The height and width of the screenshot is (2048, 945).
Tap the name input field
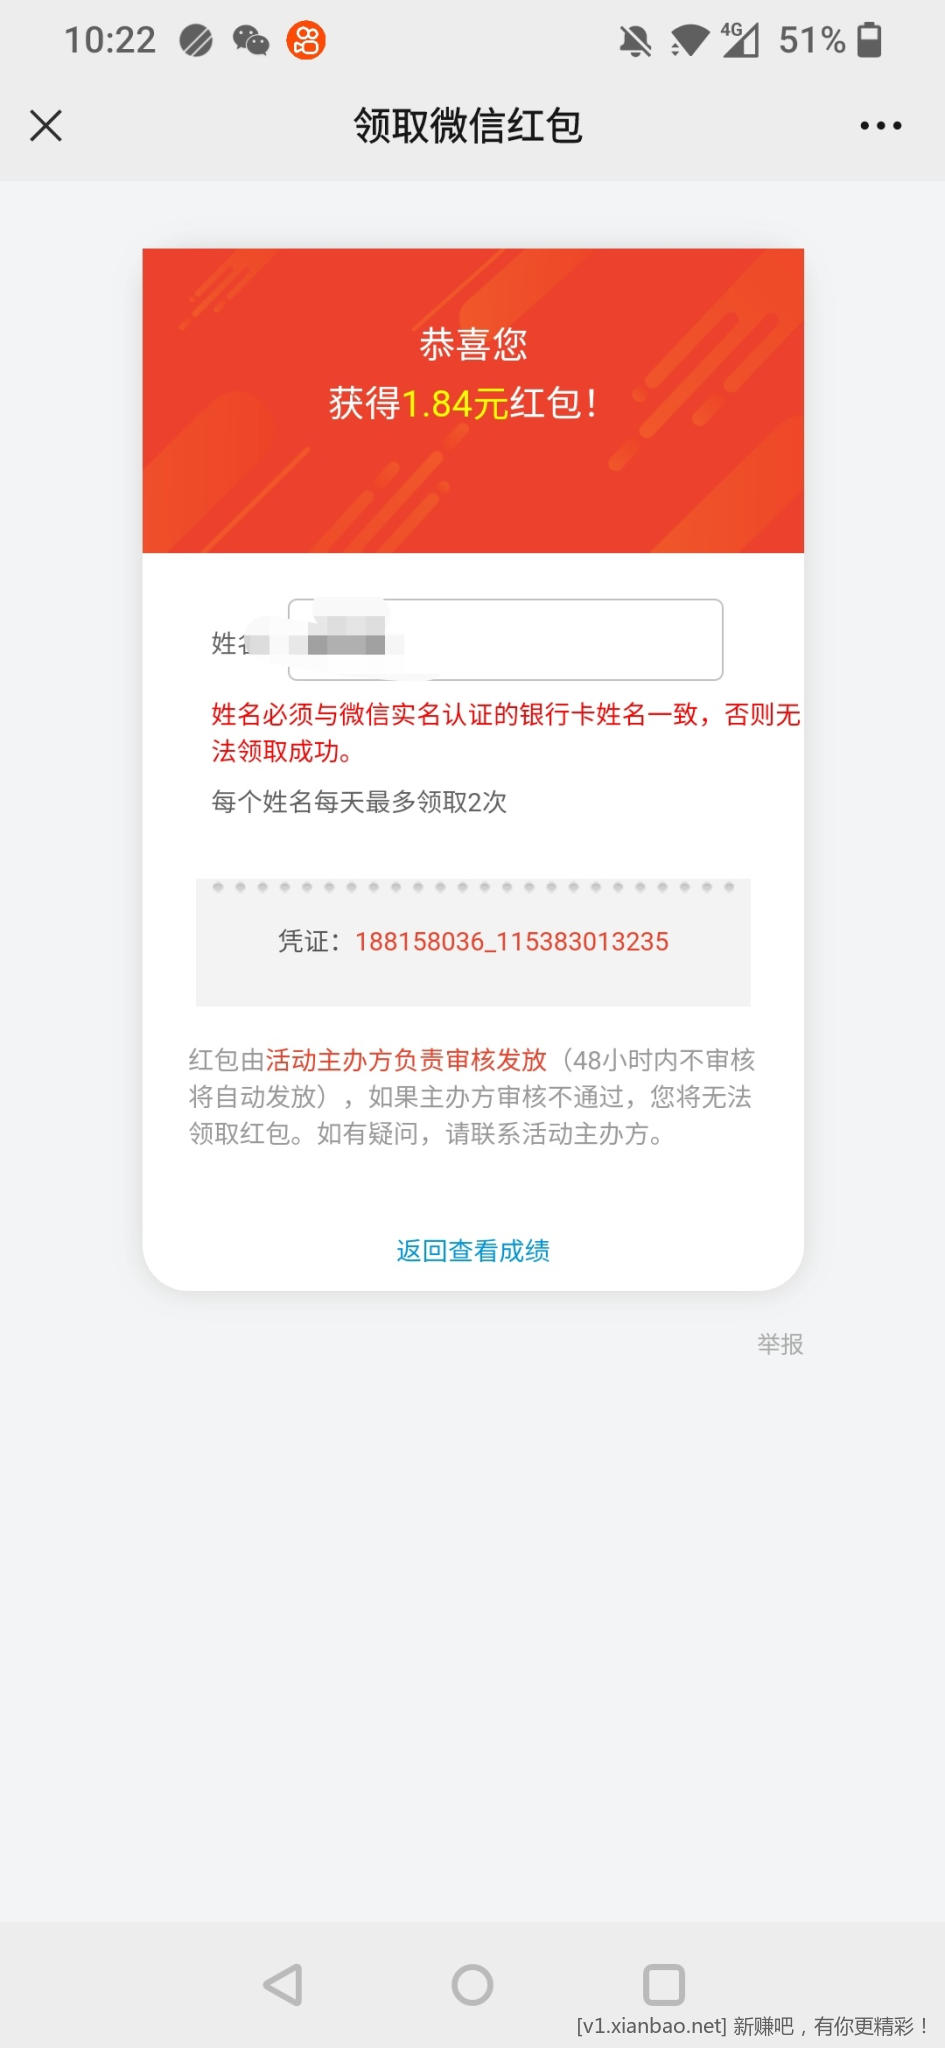pyautogui.click(x=505, y=640)
